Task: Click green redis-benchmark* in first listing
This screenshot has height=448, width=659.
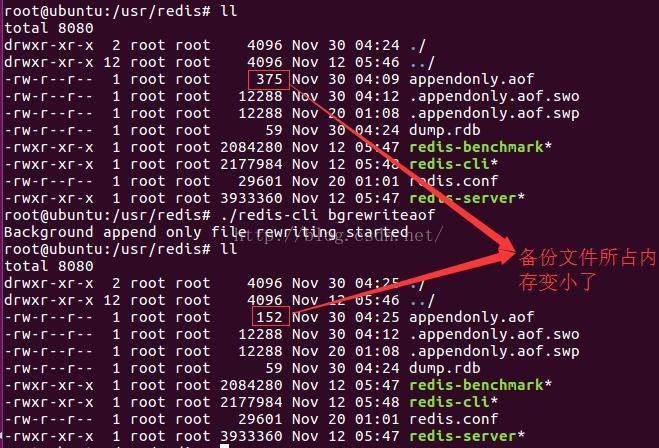Action: point(480,147)
